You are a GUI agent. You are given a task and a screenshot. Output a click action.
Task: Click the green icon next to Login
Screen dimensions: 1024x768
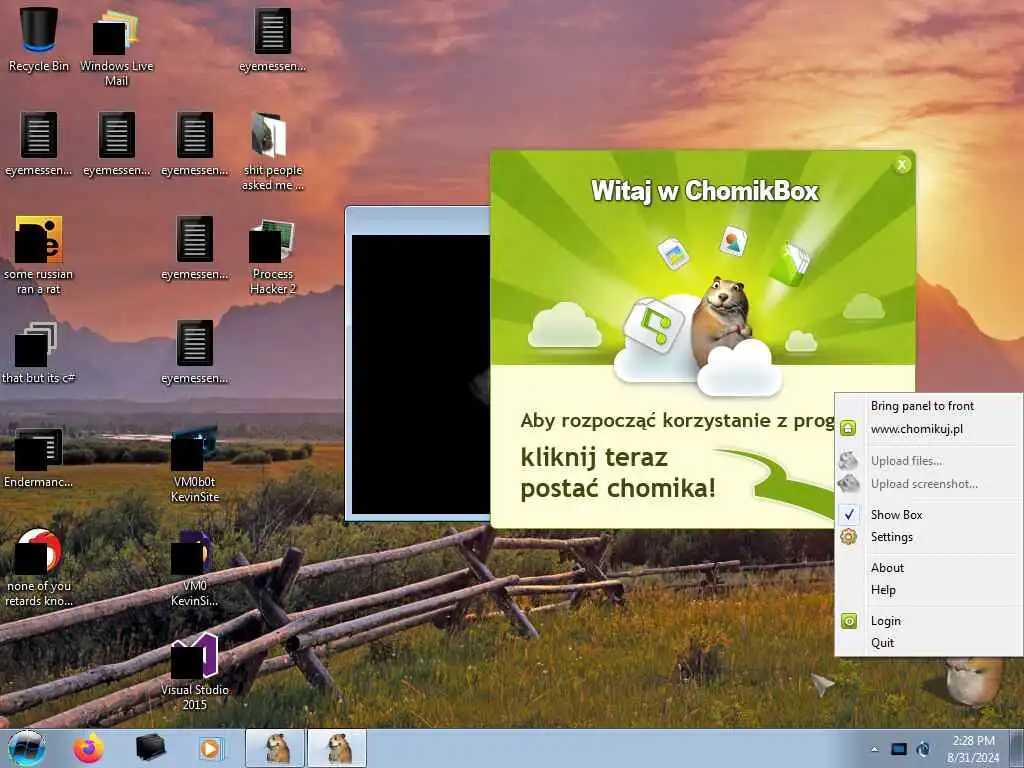(x=848, y=620)
